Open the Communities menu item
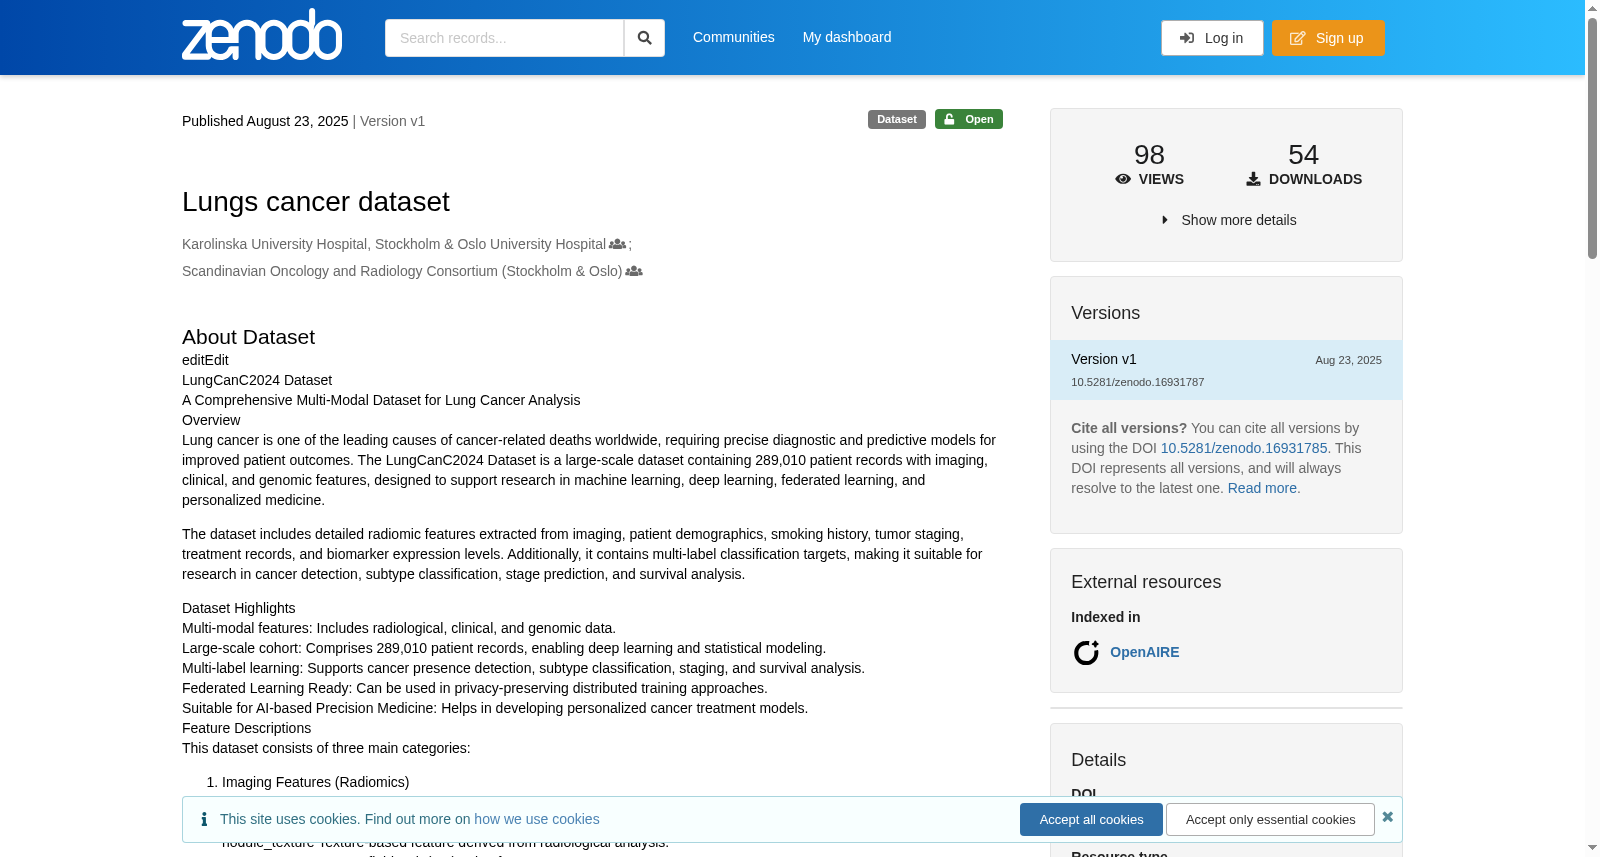This screenshot has width=1600, height=857. (x=734, y=37)
